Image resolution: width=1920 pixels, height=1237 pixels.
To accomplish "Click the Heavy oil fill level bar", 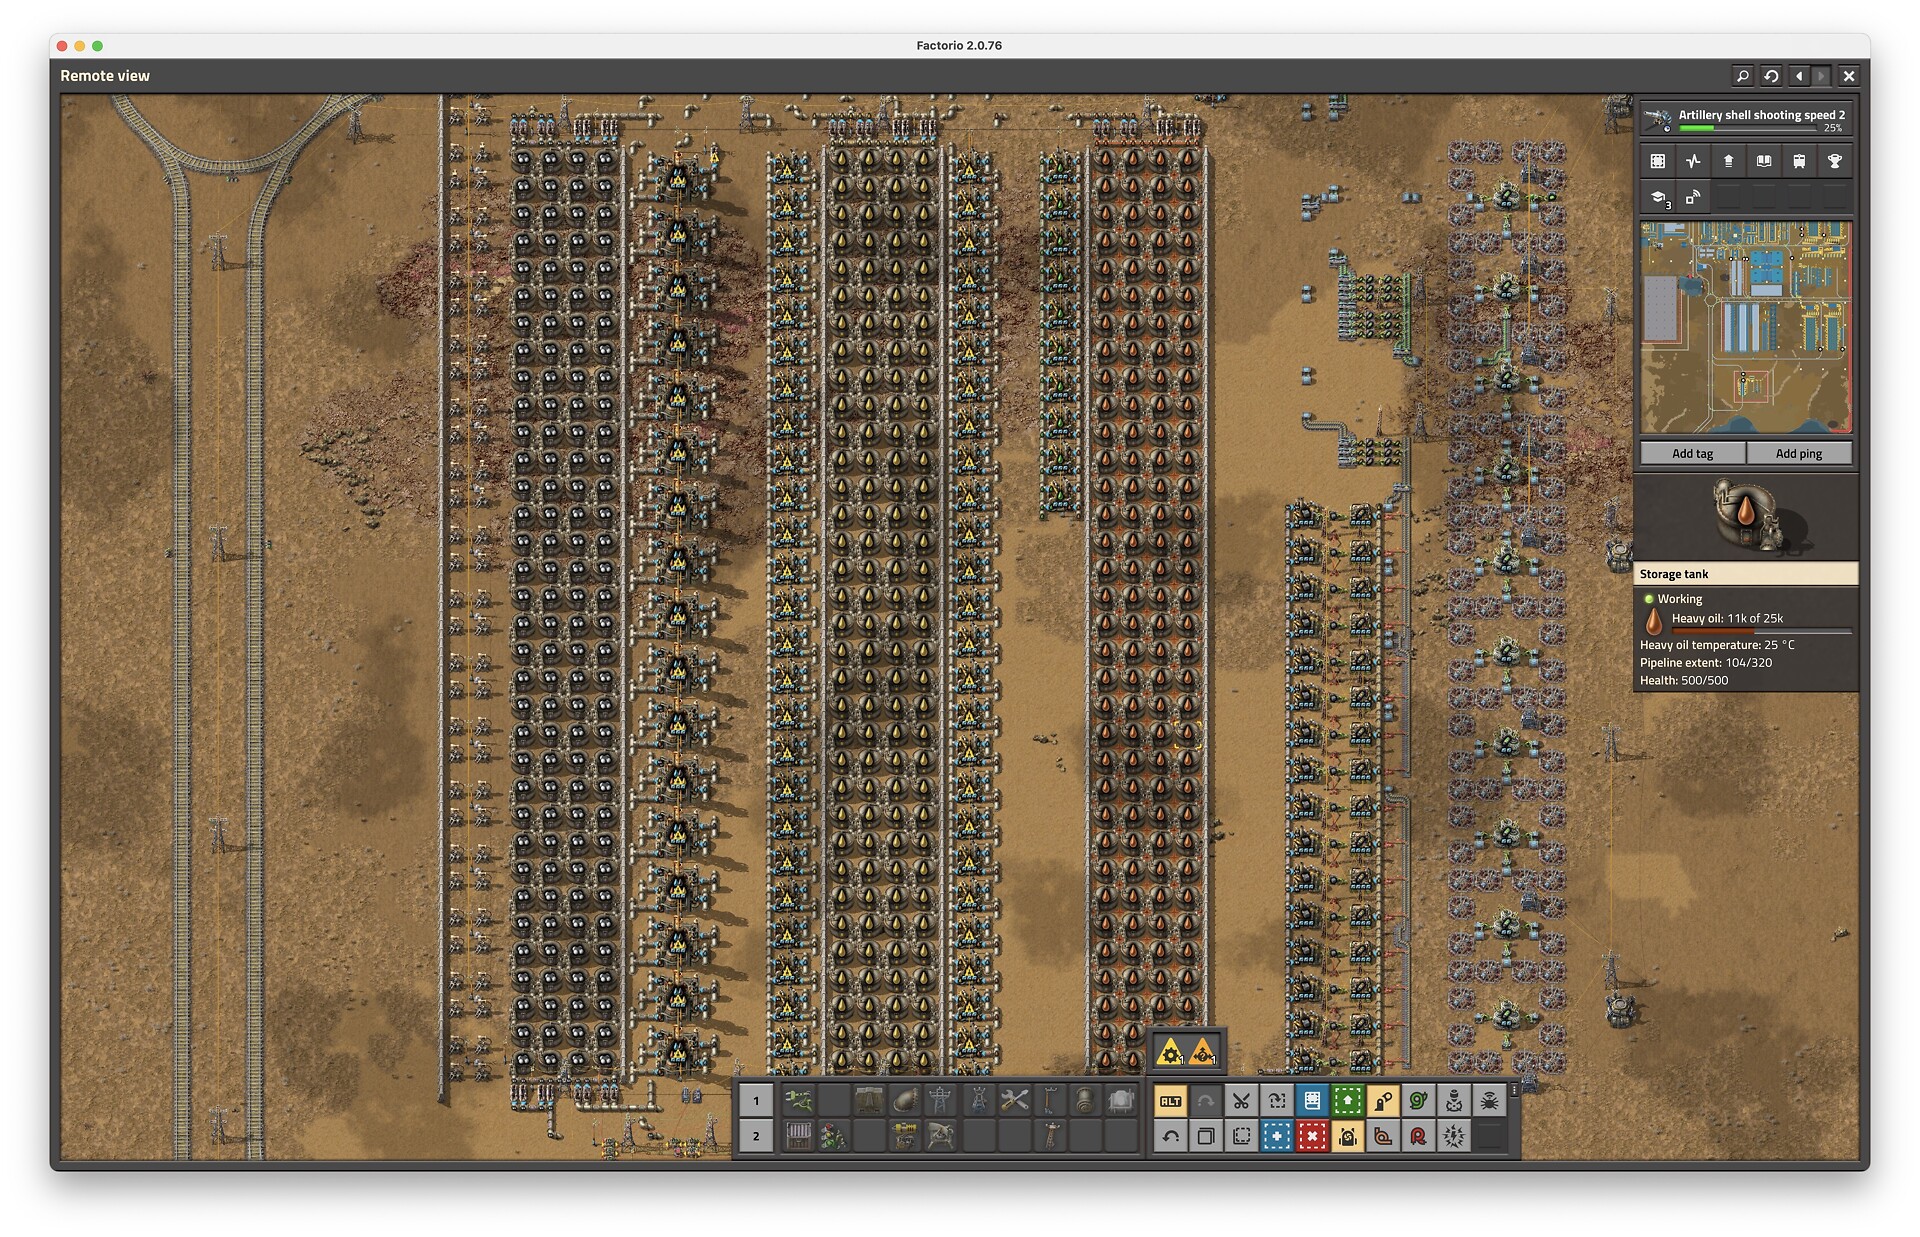I will coord(1762,631).
